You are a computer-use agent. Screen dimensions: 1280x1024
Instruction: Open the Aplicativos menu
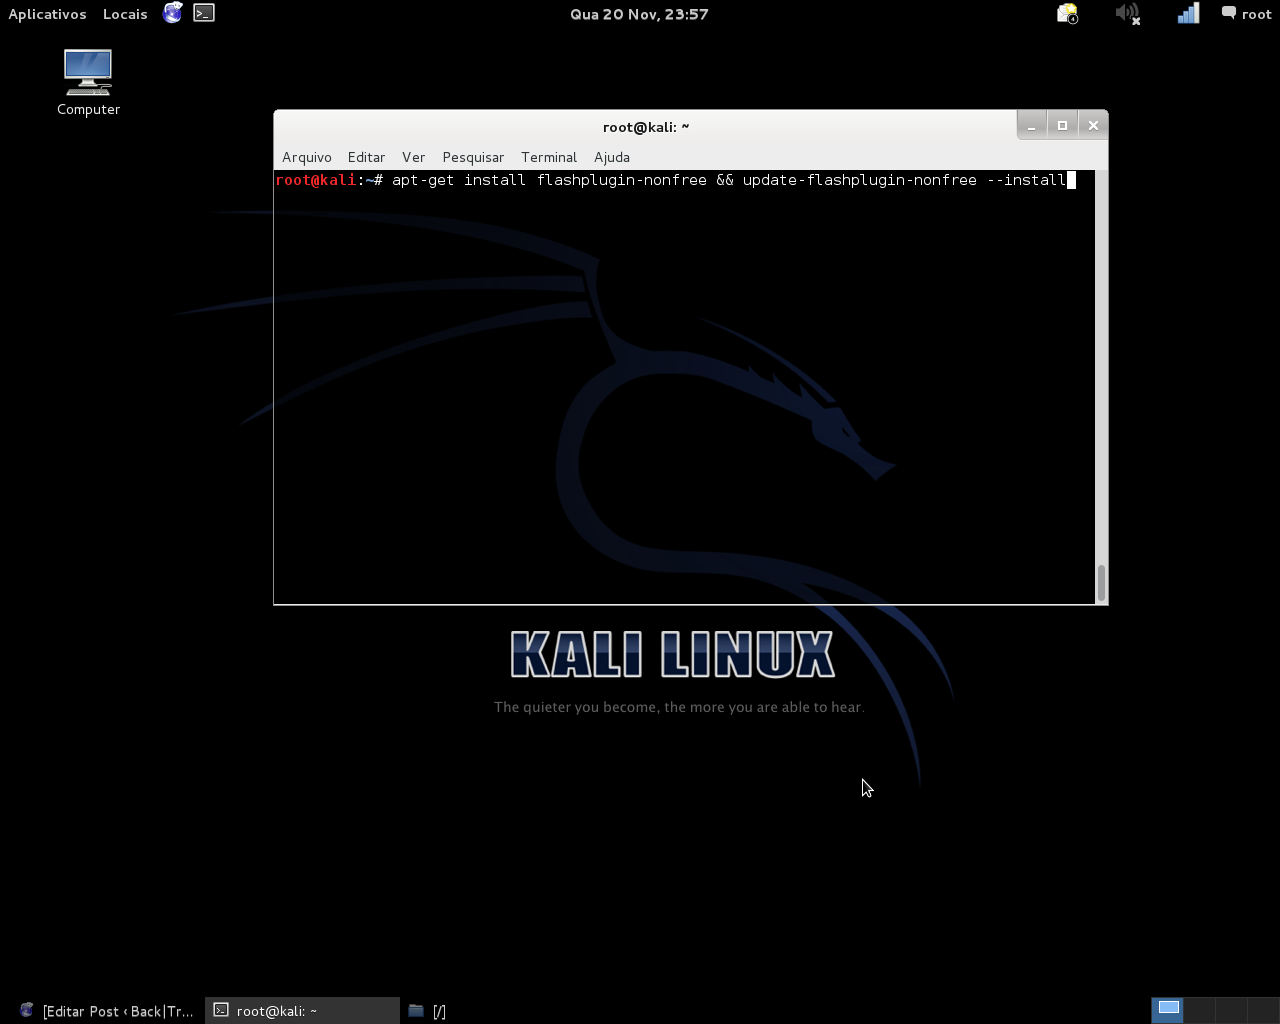click(47, 14)
